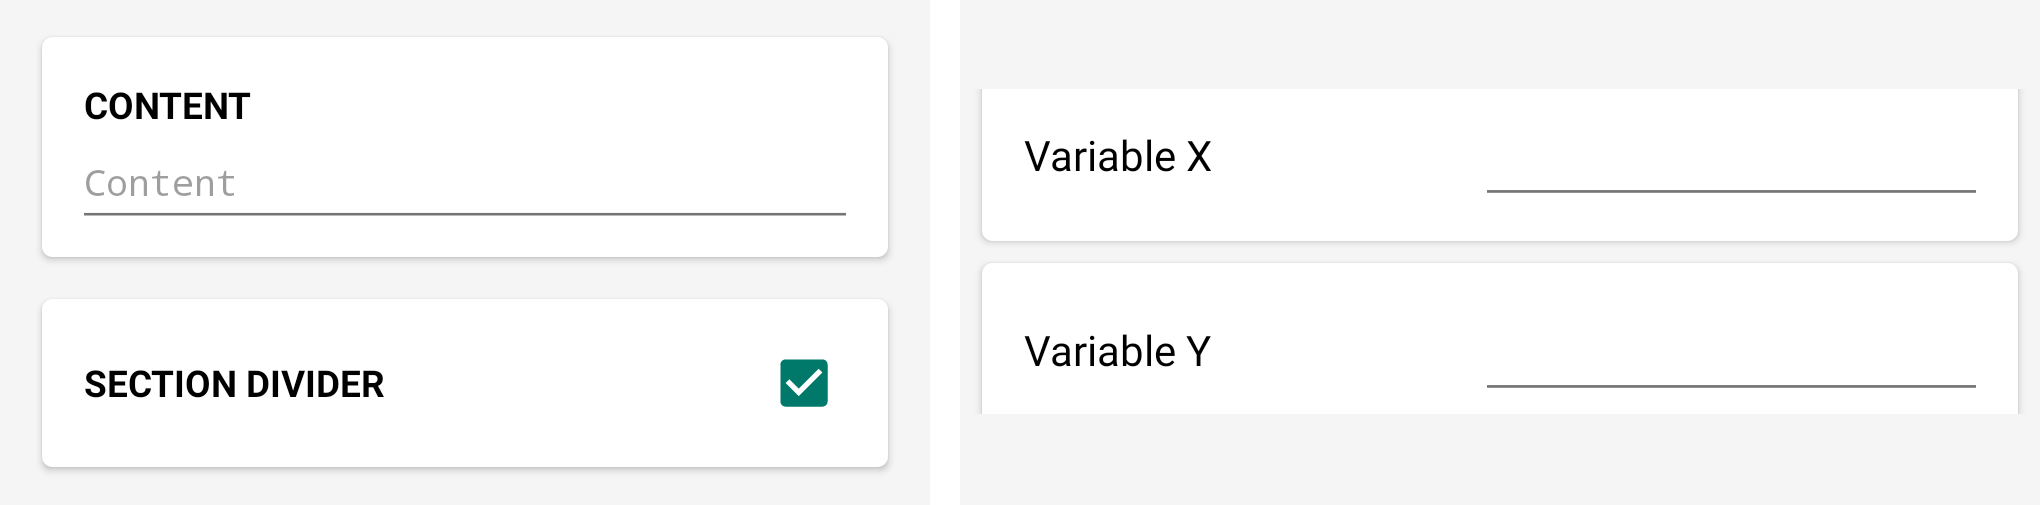Focus the Variable Y input field
This screenshot has width=2040, height=505.
tap(1730, 360)
